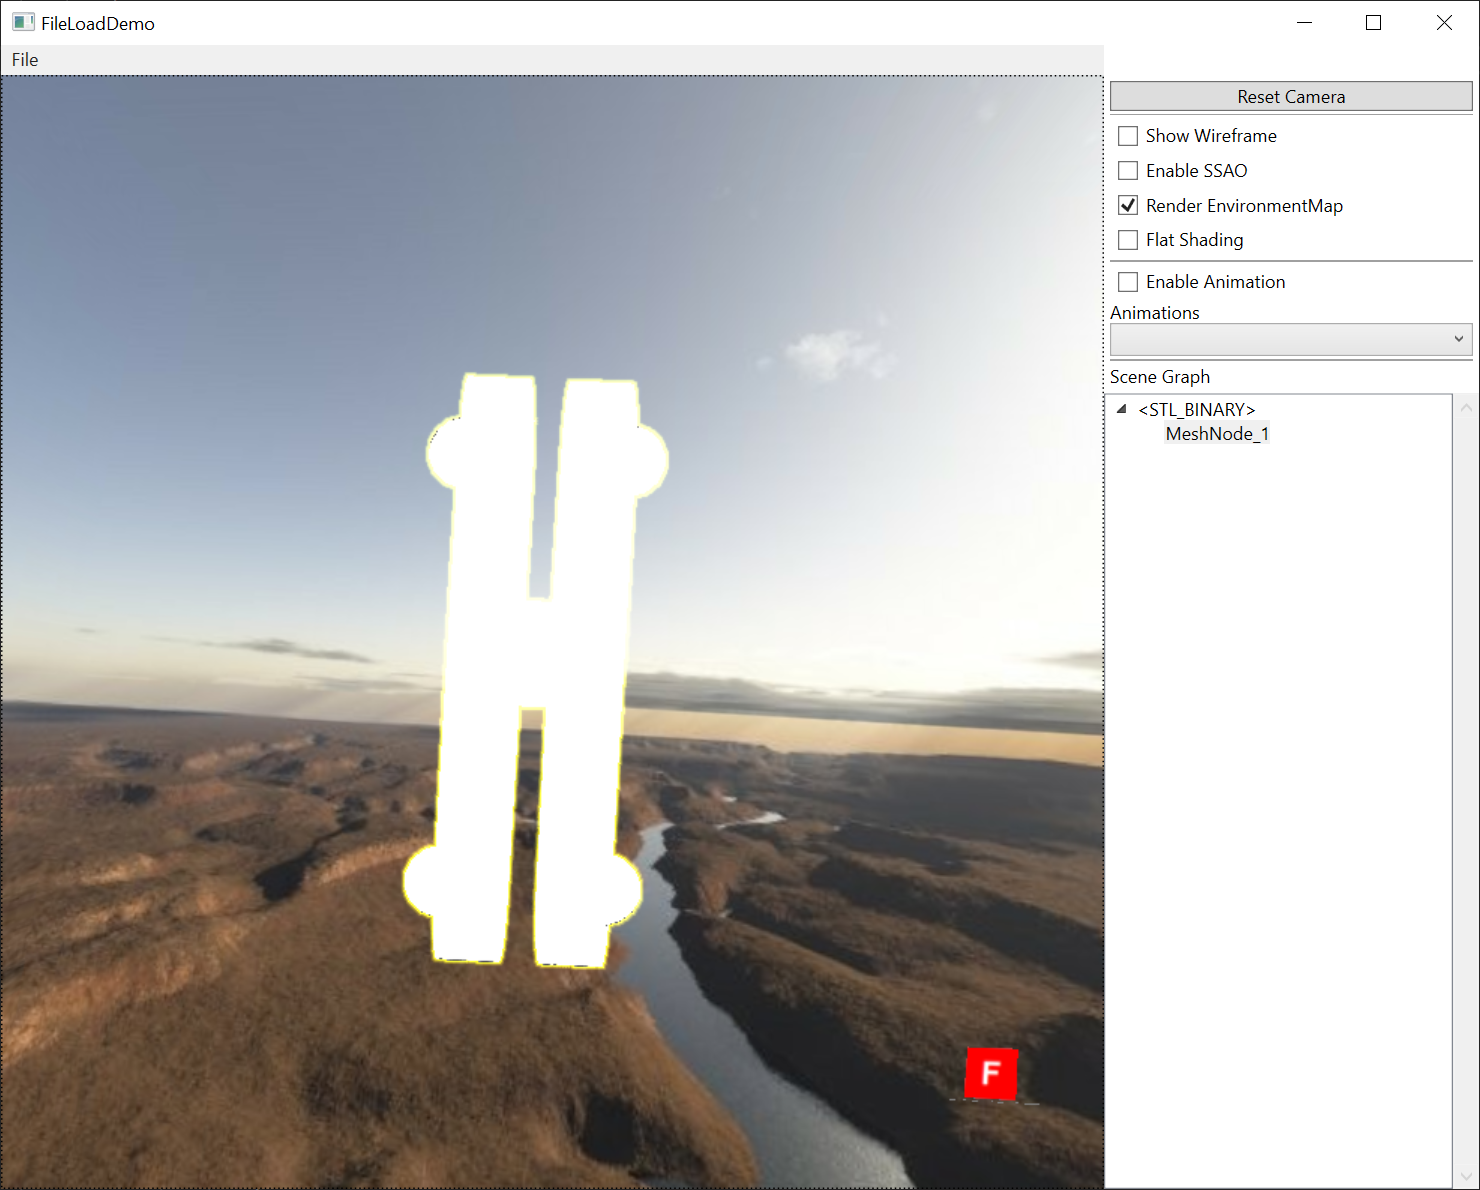Click the chevron icon on the Animations combo box
Image resolution: width=1480 pixels, height=1190 pixels.
[1458, 340]
